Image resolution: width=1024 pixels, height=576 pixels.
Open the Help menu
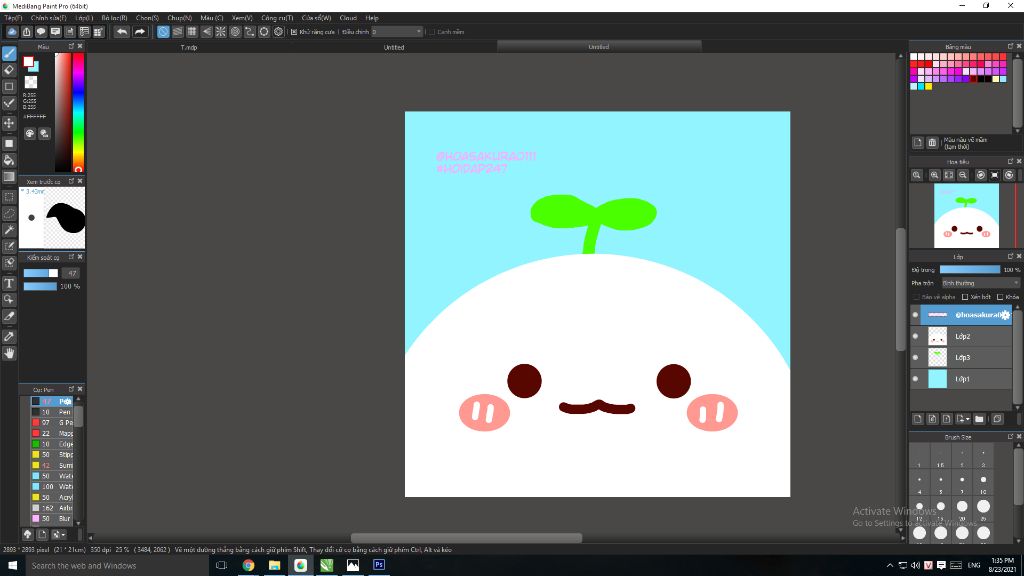[x=372, y=18]
